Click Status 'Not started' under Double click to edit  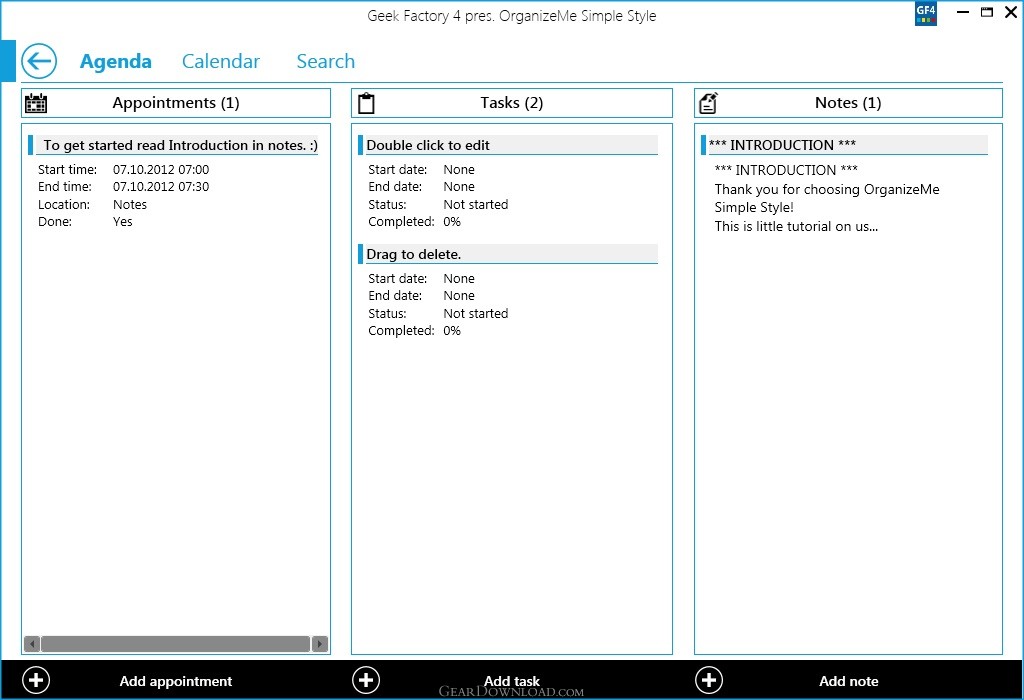point(475,204)
